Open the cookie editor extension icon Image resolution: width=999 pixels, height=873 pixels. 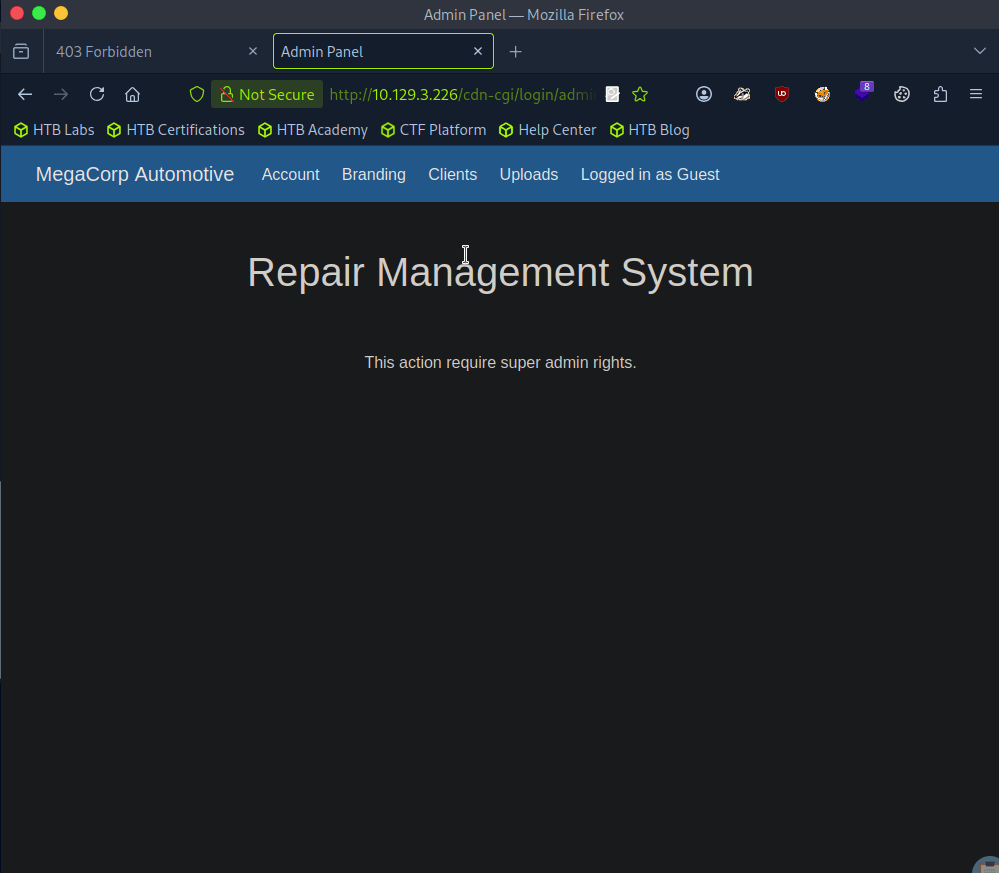(x=901, y=94)
